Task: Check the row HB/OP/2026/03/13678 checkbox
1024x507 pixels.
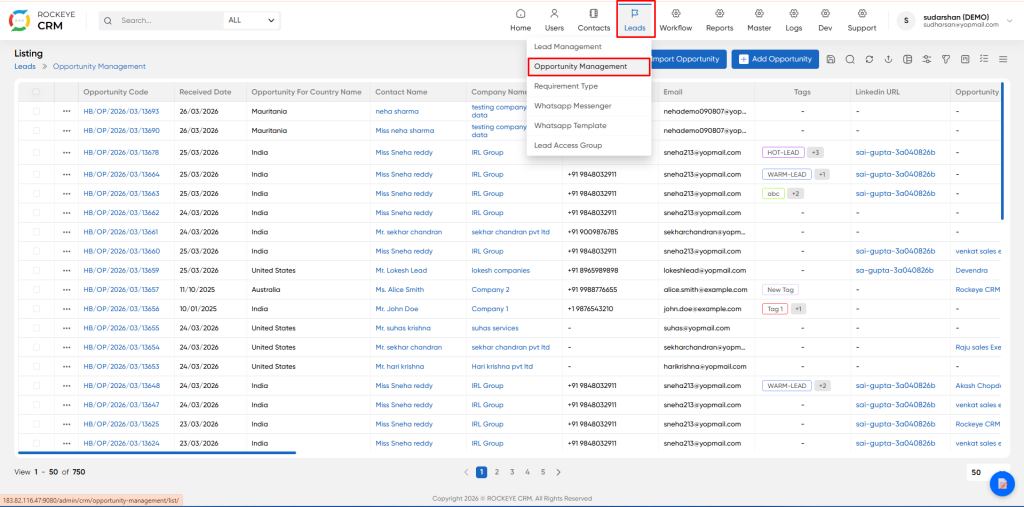Action: [36, 152]
